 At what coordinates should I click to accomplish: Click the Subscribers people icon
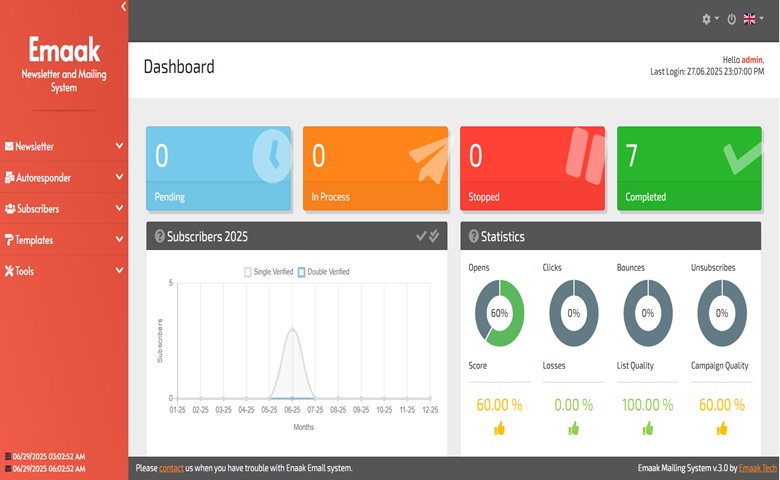click(10, 208)
